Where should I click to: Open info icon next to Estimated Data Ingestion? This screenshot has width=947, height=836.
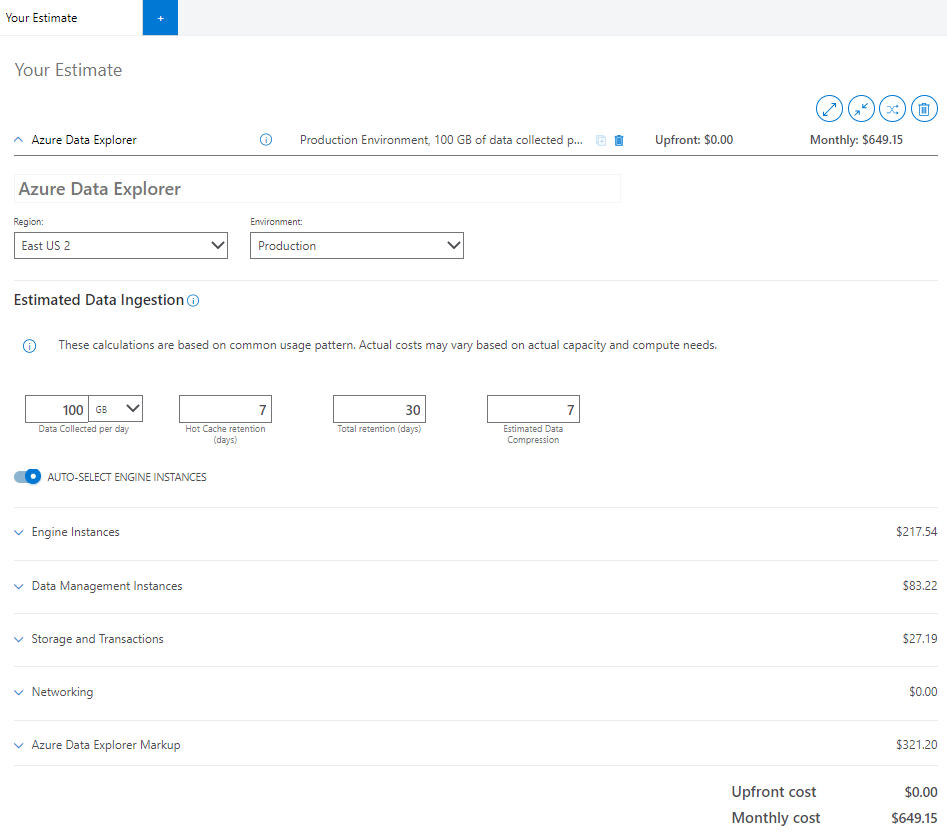point(193,301)
